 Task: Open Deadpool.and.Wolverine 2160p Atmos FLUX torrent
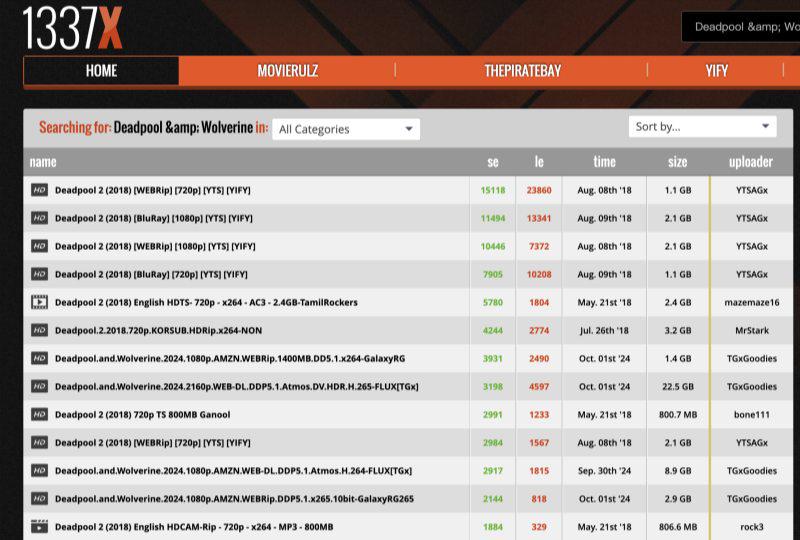(x=236, y=386)
